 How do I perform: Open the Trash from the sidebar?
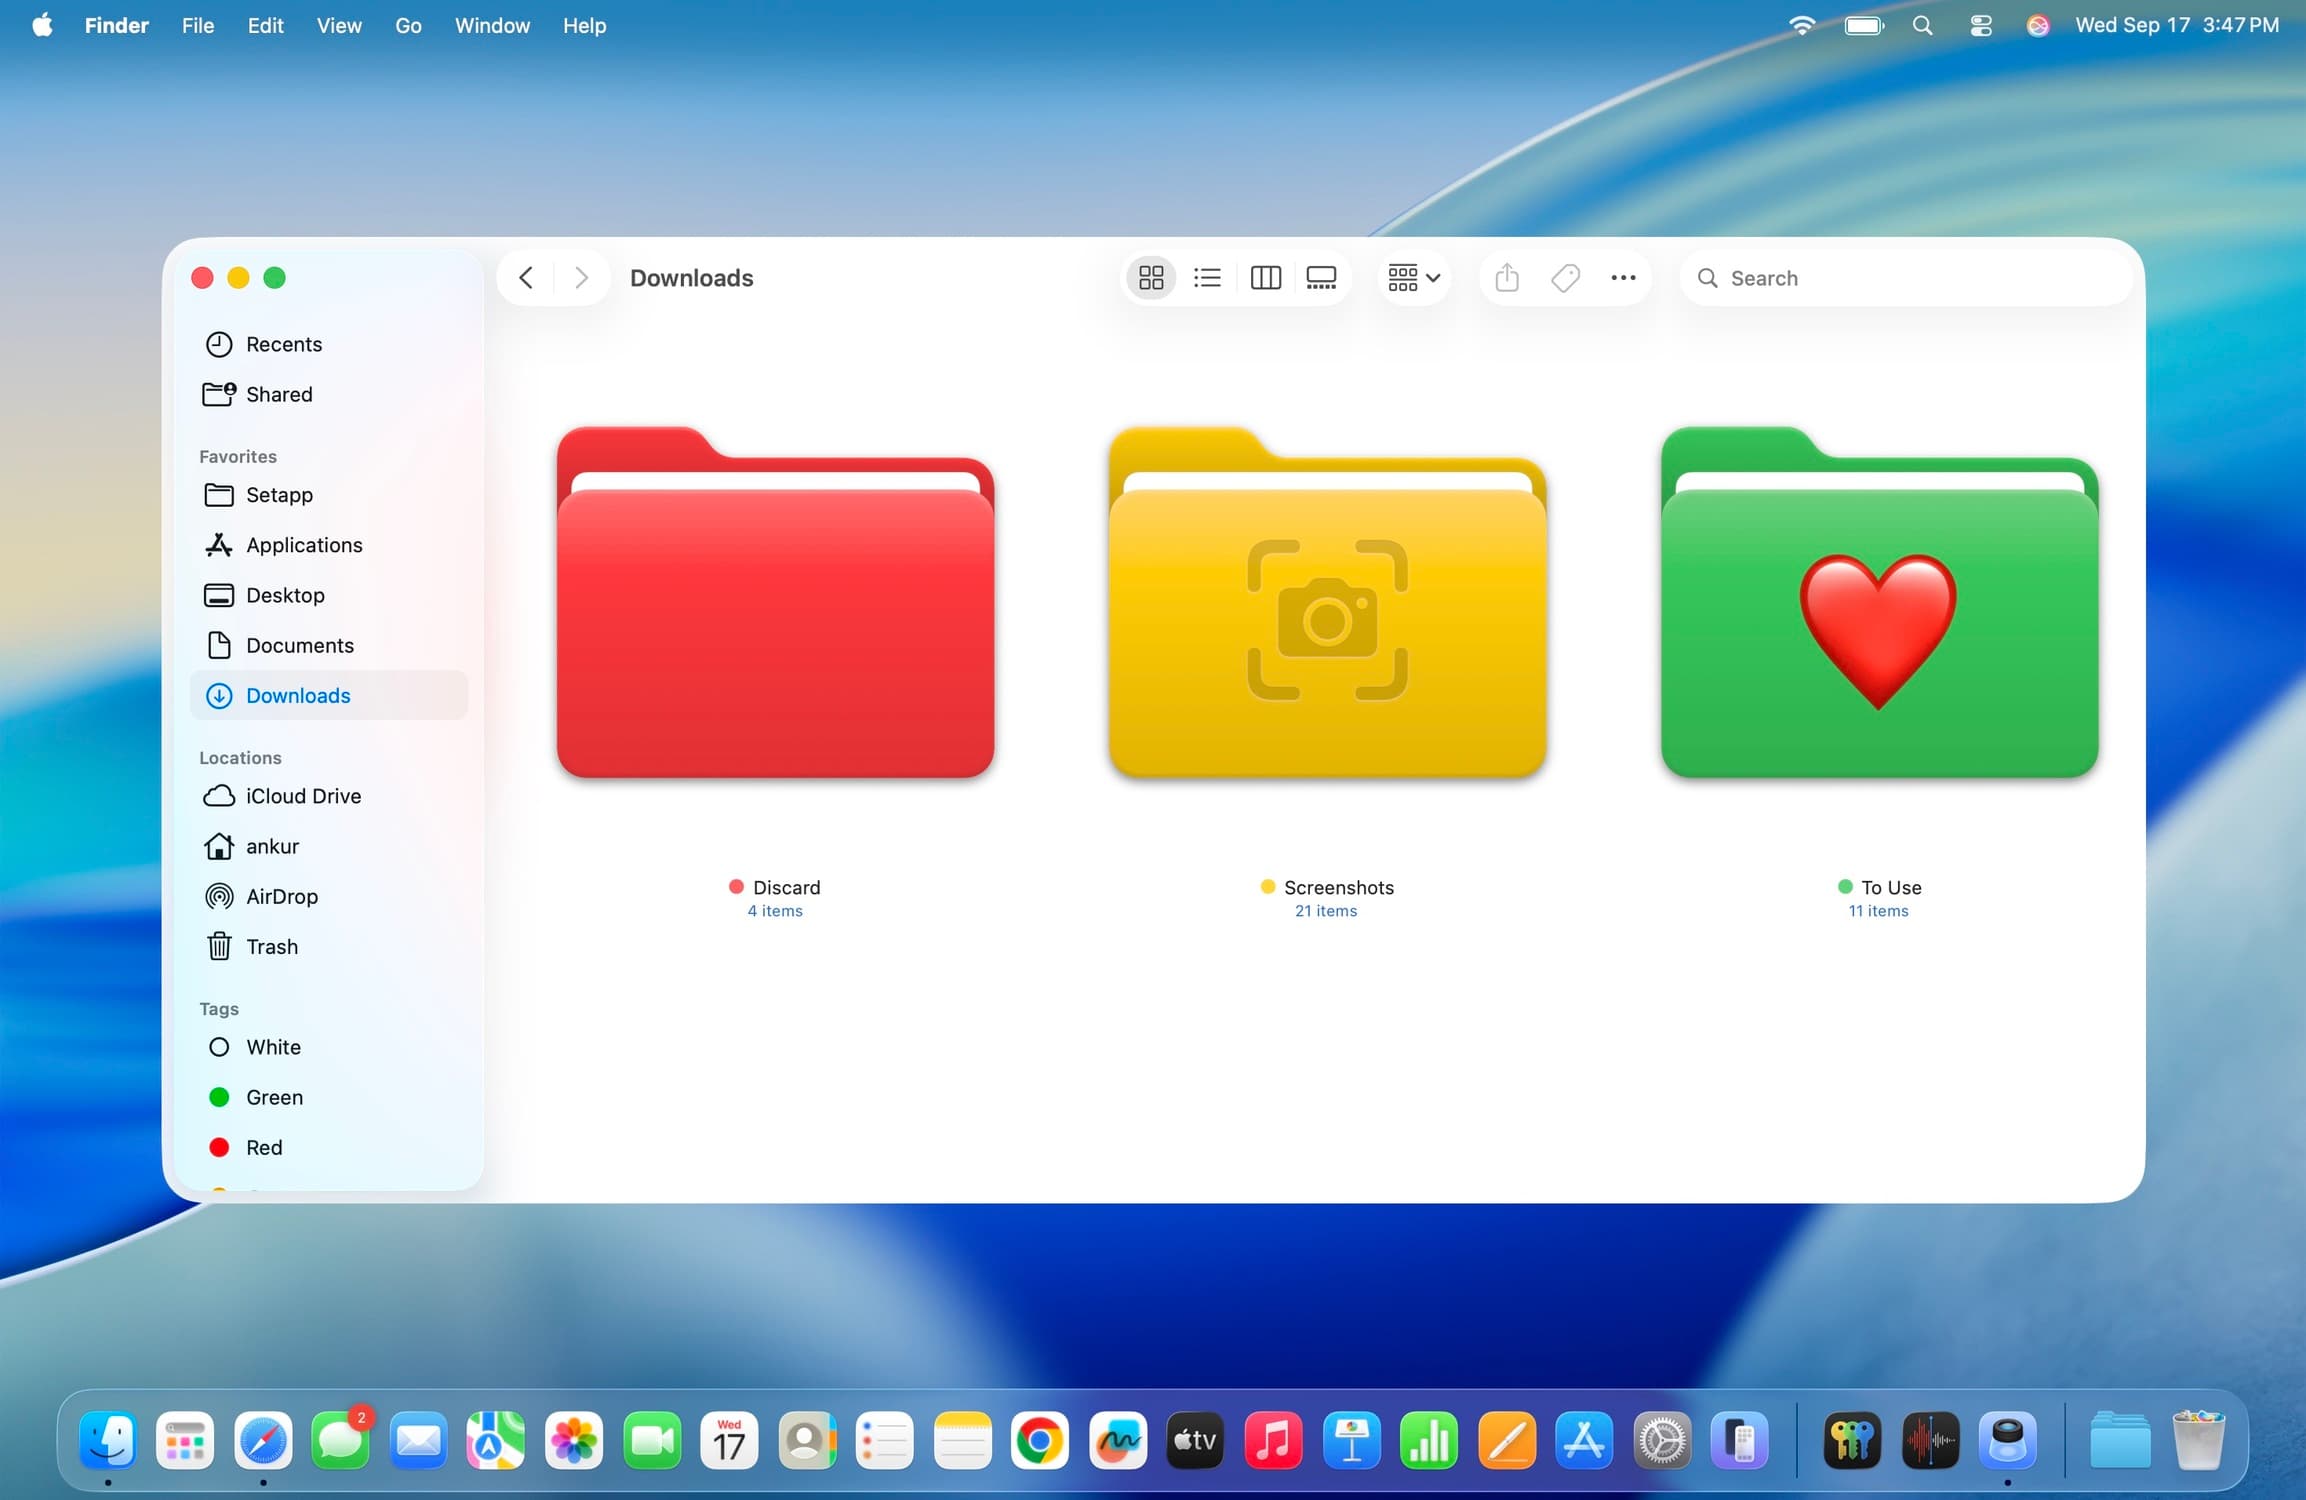272,946
